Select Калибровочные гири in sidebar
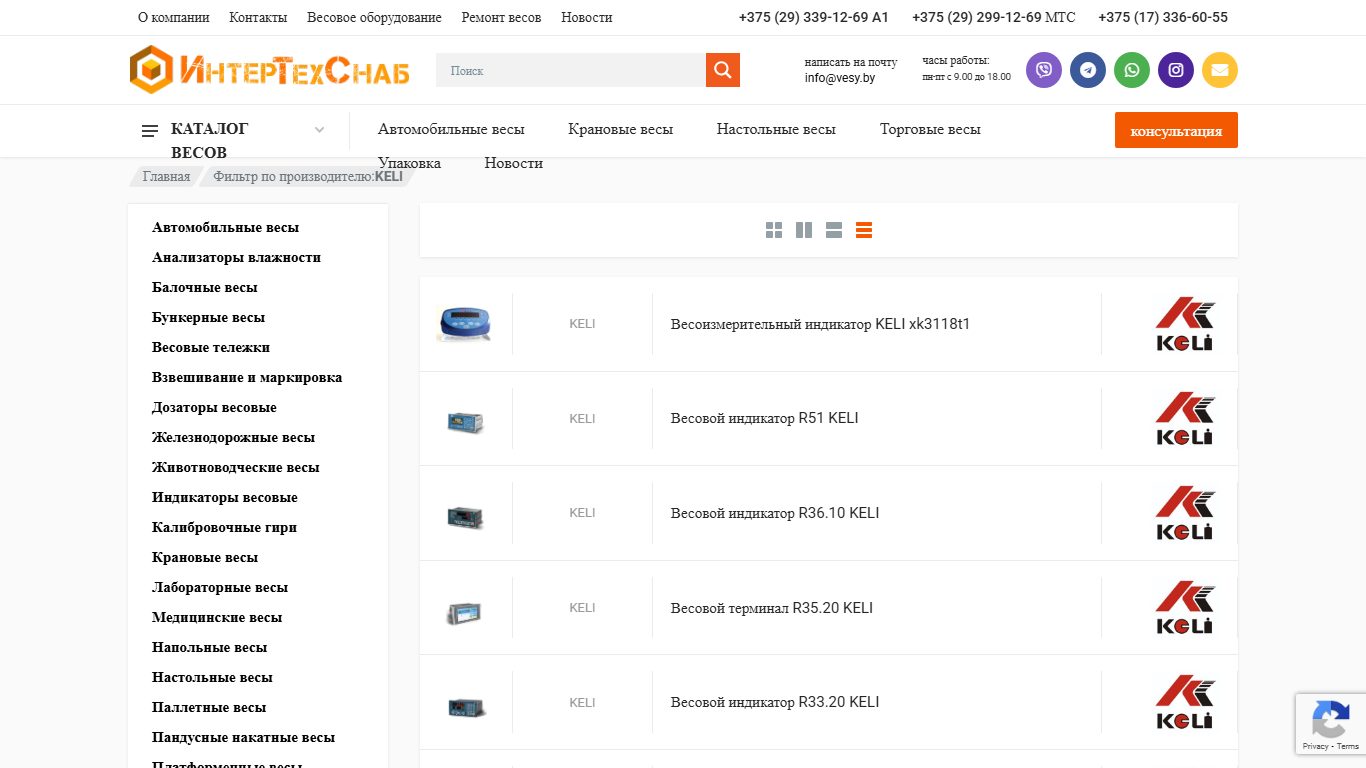Screen dimensions: 1366x768 pyautogui.click(x=224, y=527)
